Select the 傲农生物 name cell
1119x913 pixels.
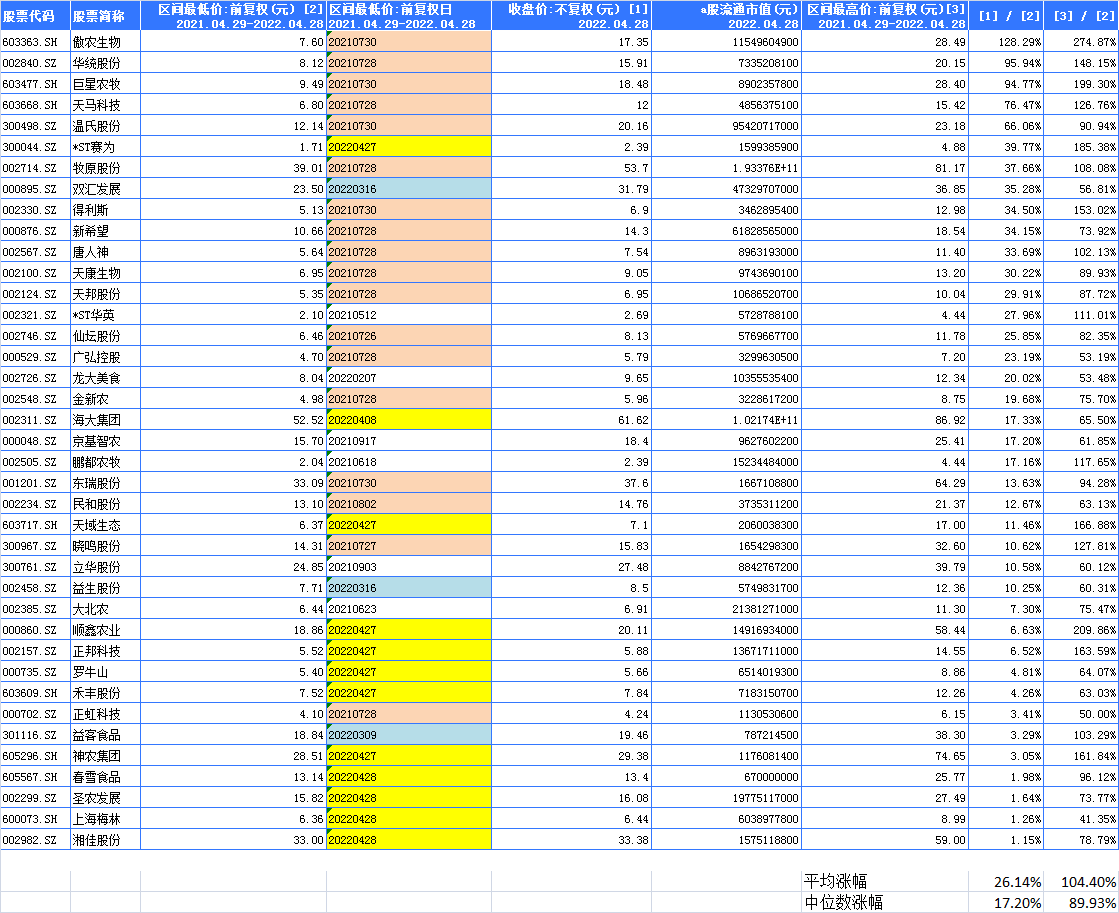(x=106, y=42)
